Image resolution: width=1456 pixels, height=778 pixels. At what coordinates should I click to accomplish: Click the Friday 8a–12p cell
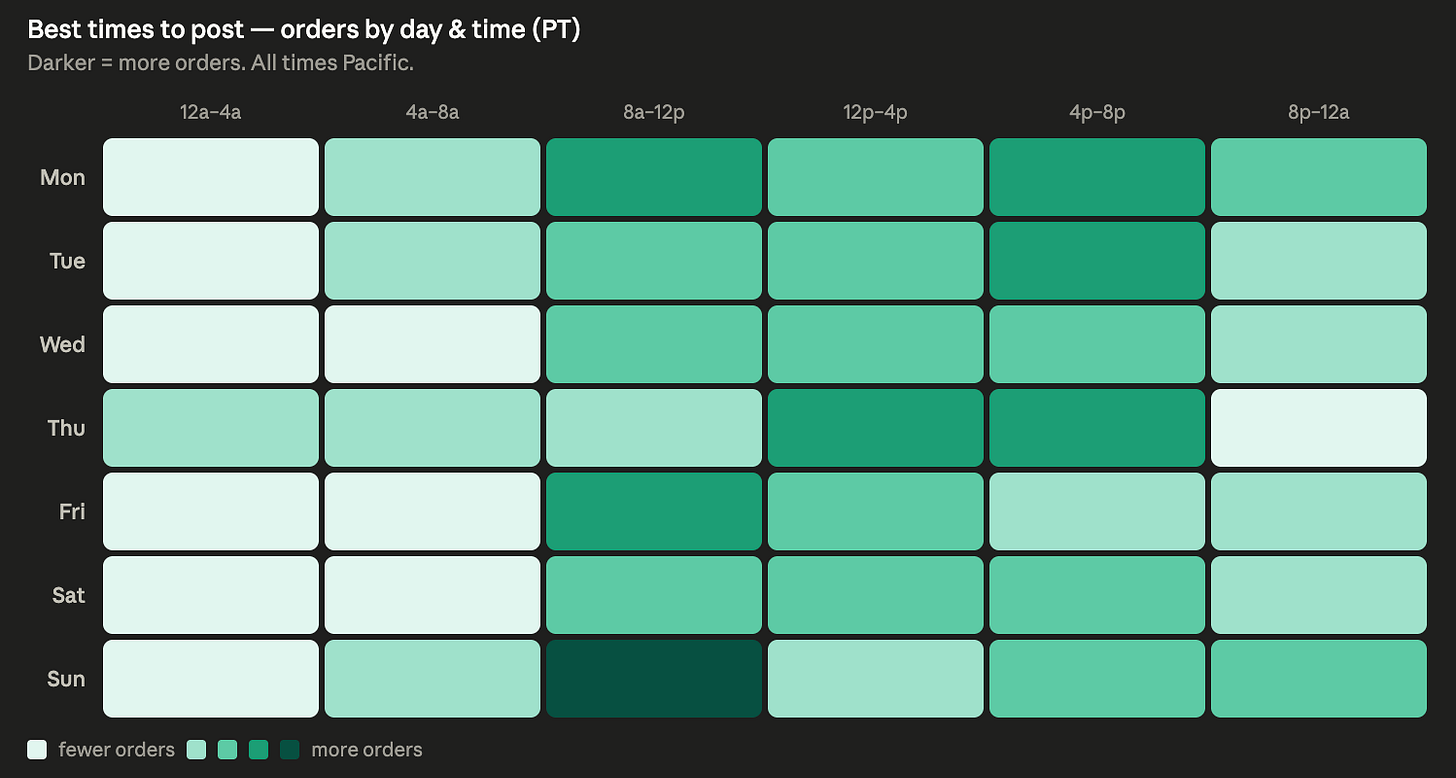pos(654,512)
